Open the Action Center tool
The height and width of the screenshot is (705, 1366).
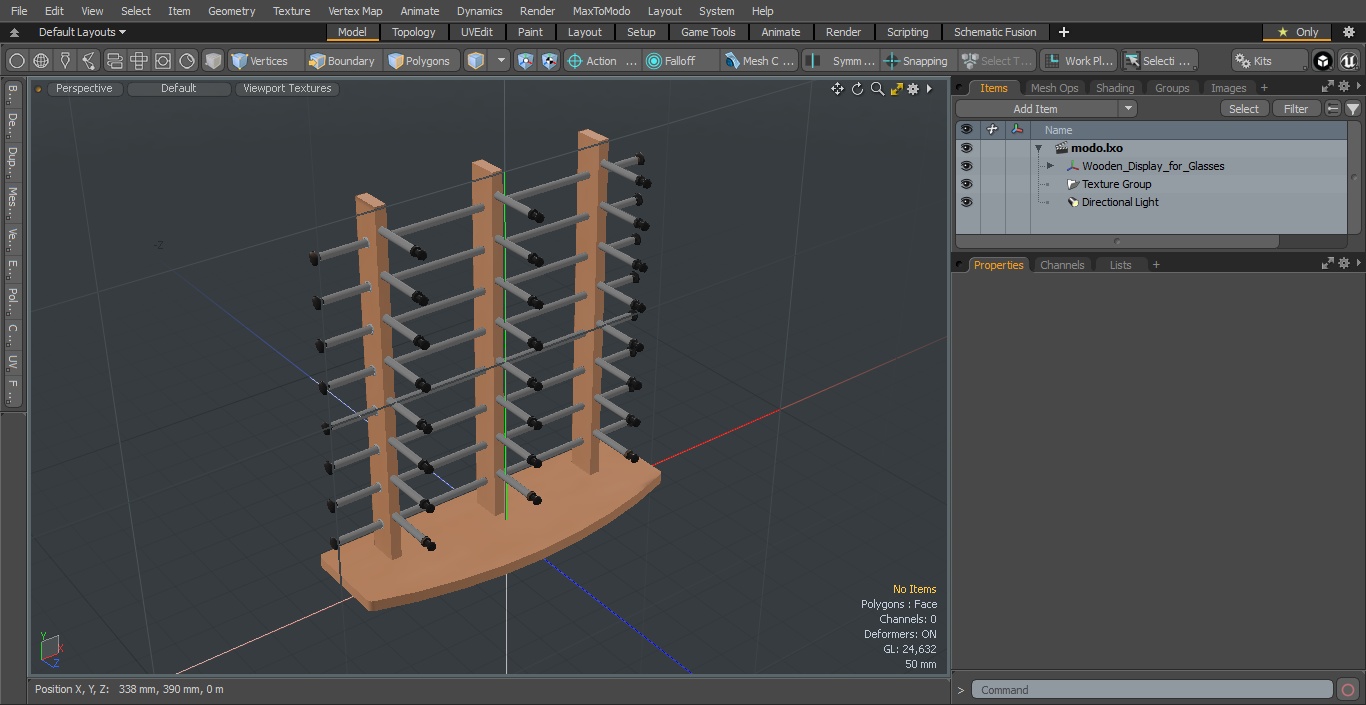coord(602,61)
